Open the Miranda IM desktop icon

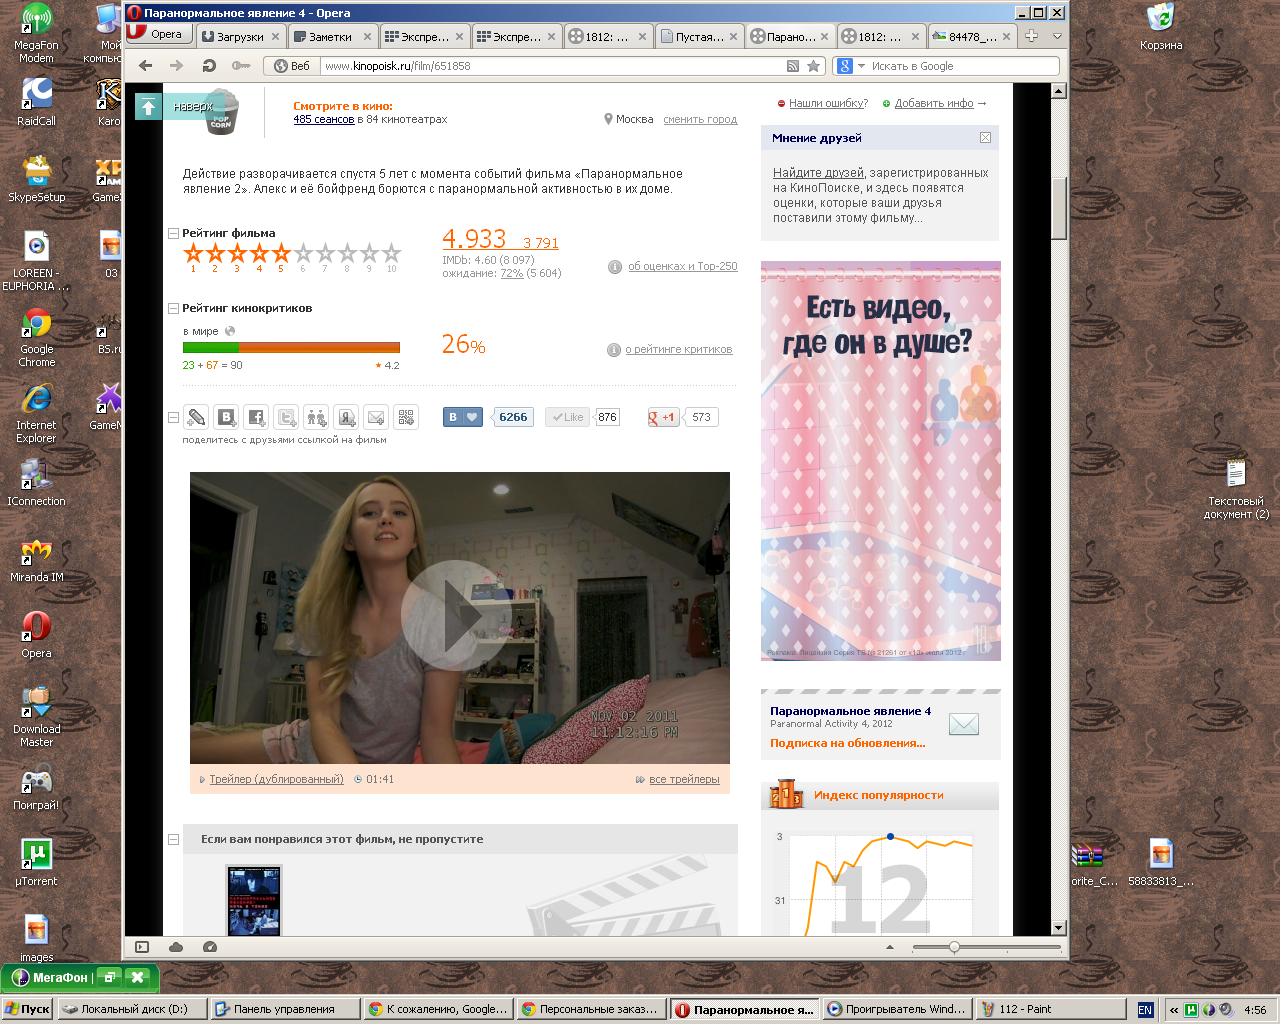37,560
